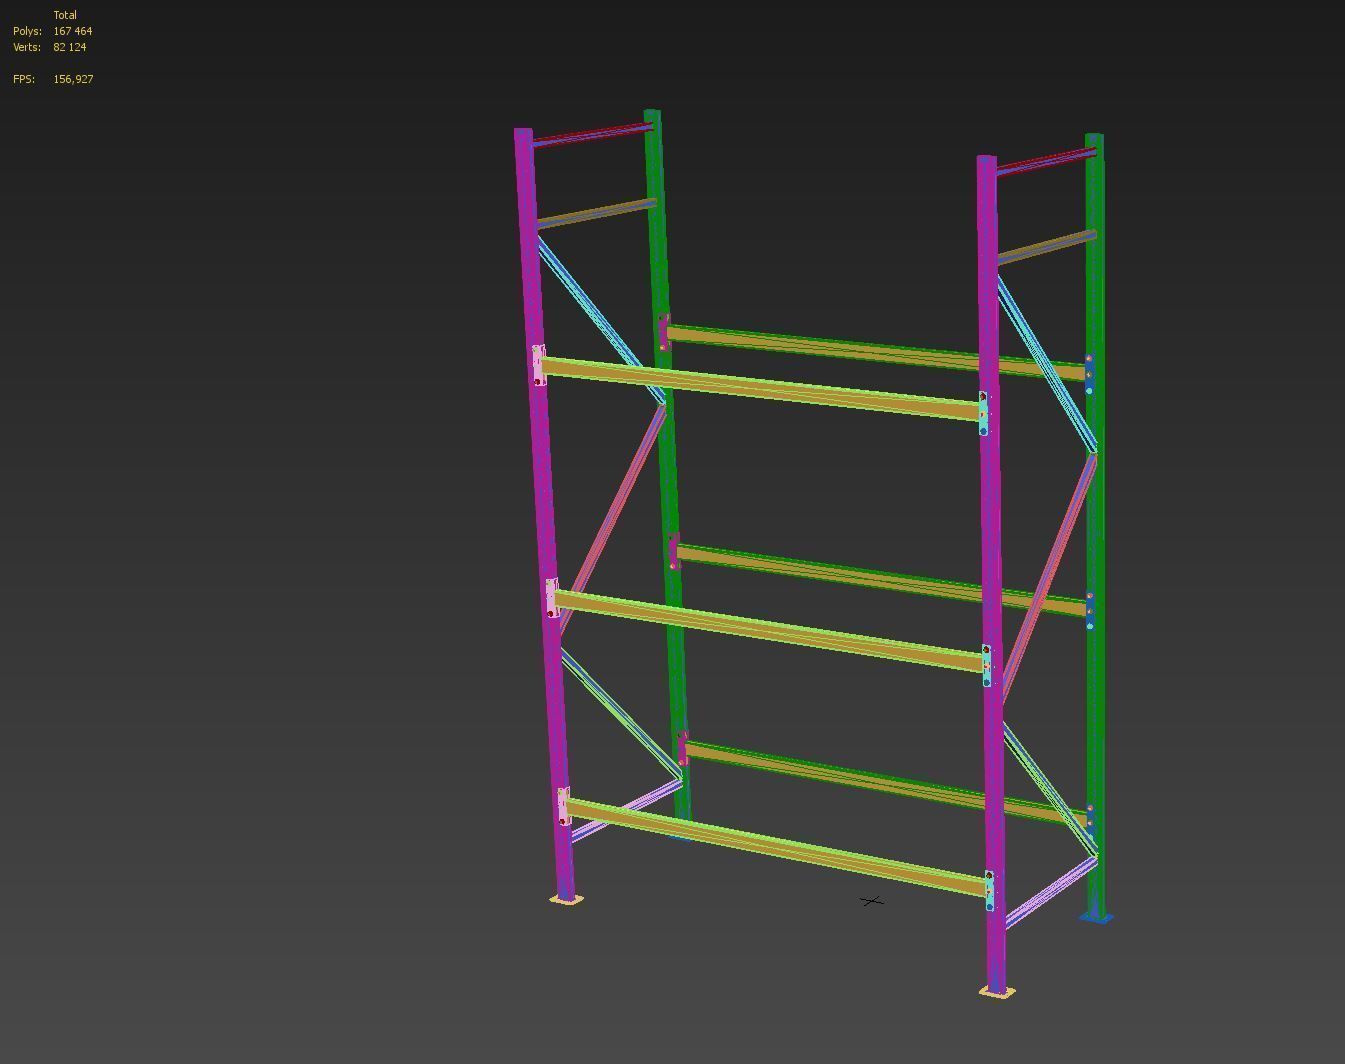The height and width of the screenshot is (1064, 1345).
Task: Select the top front yellow-green beam
Action: tap(760, 388)
